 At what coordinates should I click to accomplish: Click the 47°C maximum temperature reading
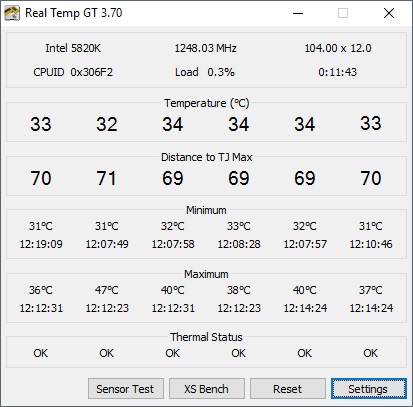[x=107, y=290]
